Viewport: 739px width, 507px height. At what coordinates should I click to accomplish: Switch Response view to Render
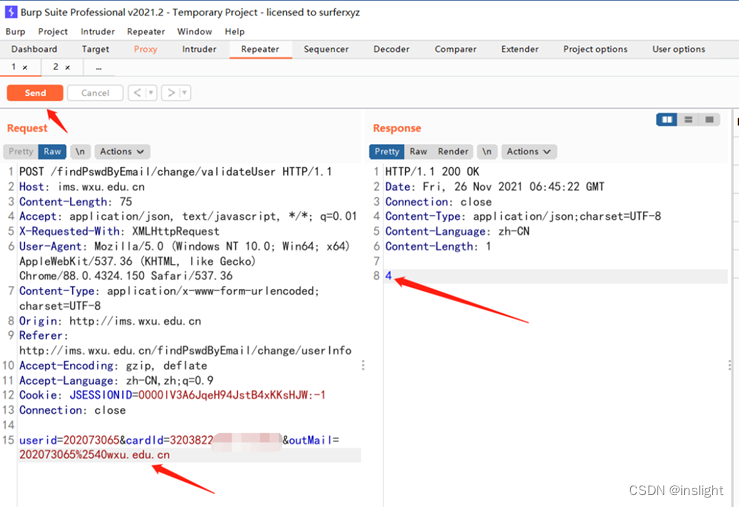click(x=453, y=151)
